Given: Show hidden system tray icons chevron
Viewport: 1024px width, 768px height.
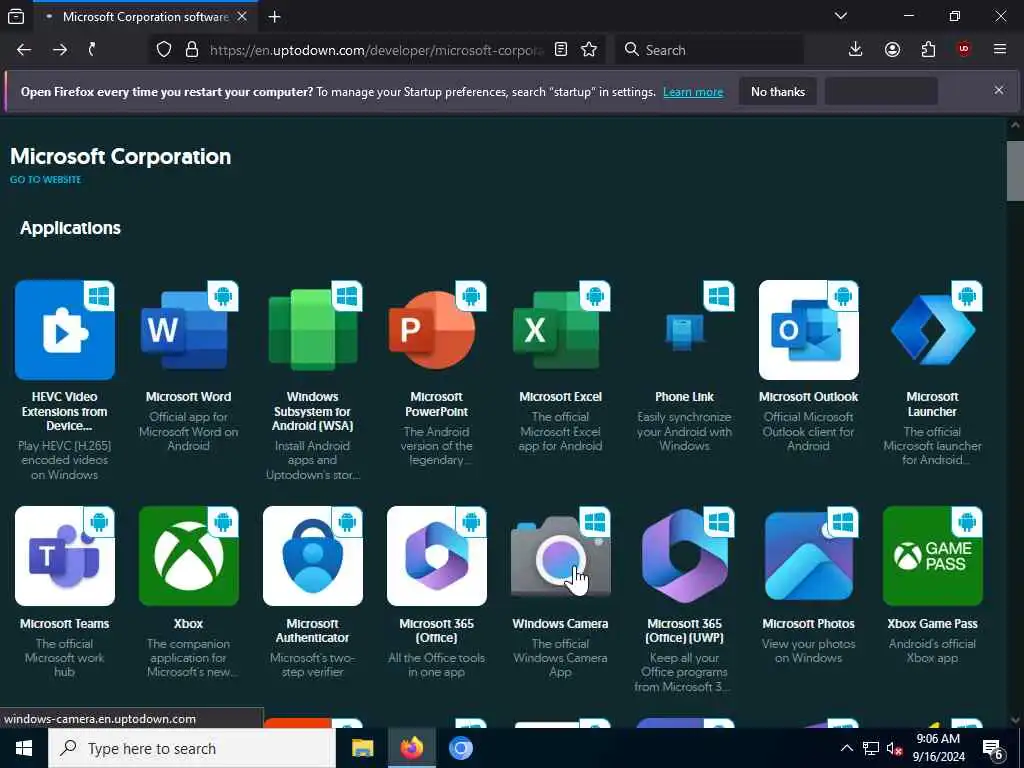Looking at the screenshot, I should tap(846, 748).
